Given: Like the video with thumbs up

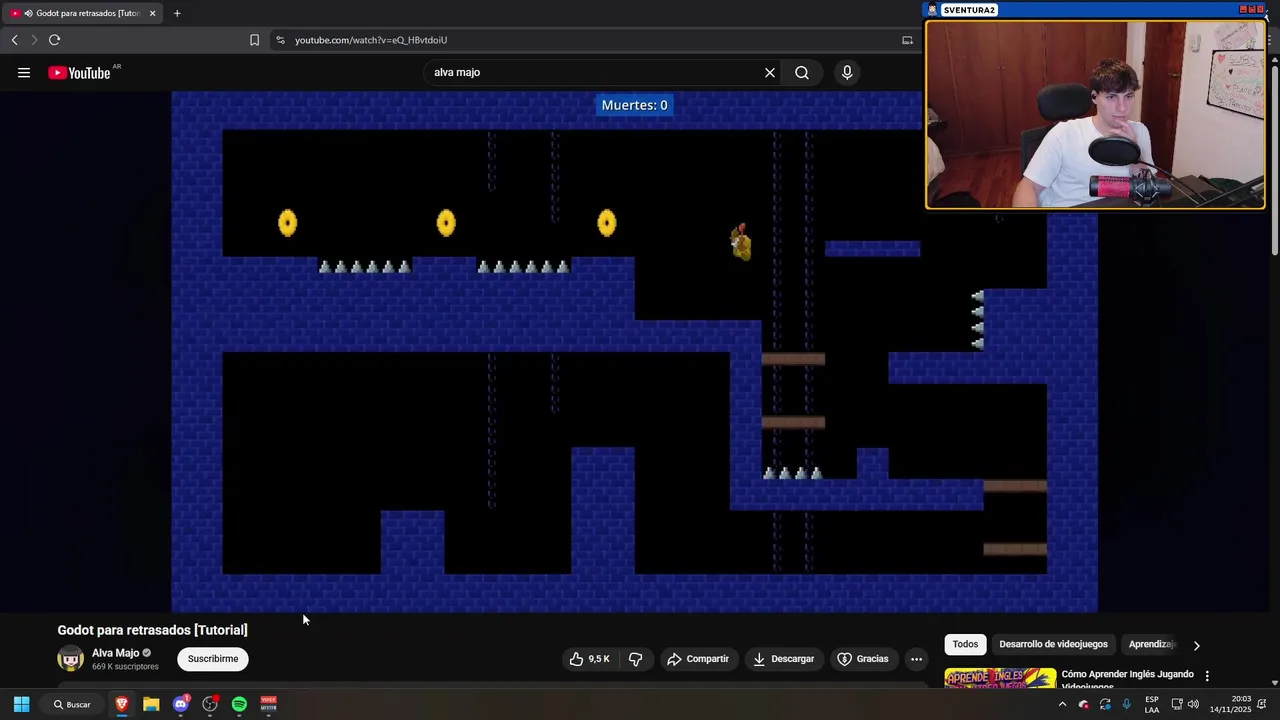Looking at the screenshot, I should tap(589, 659).
